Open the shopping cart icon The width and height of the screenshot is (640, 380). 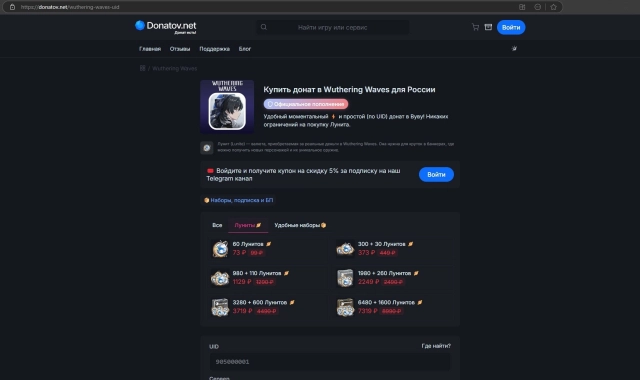475,27
